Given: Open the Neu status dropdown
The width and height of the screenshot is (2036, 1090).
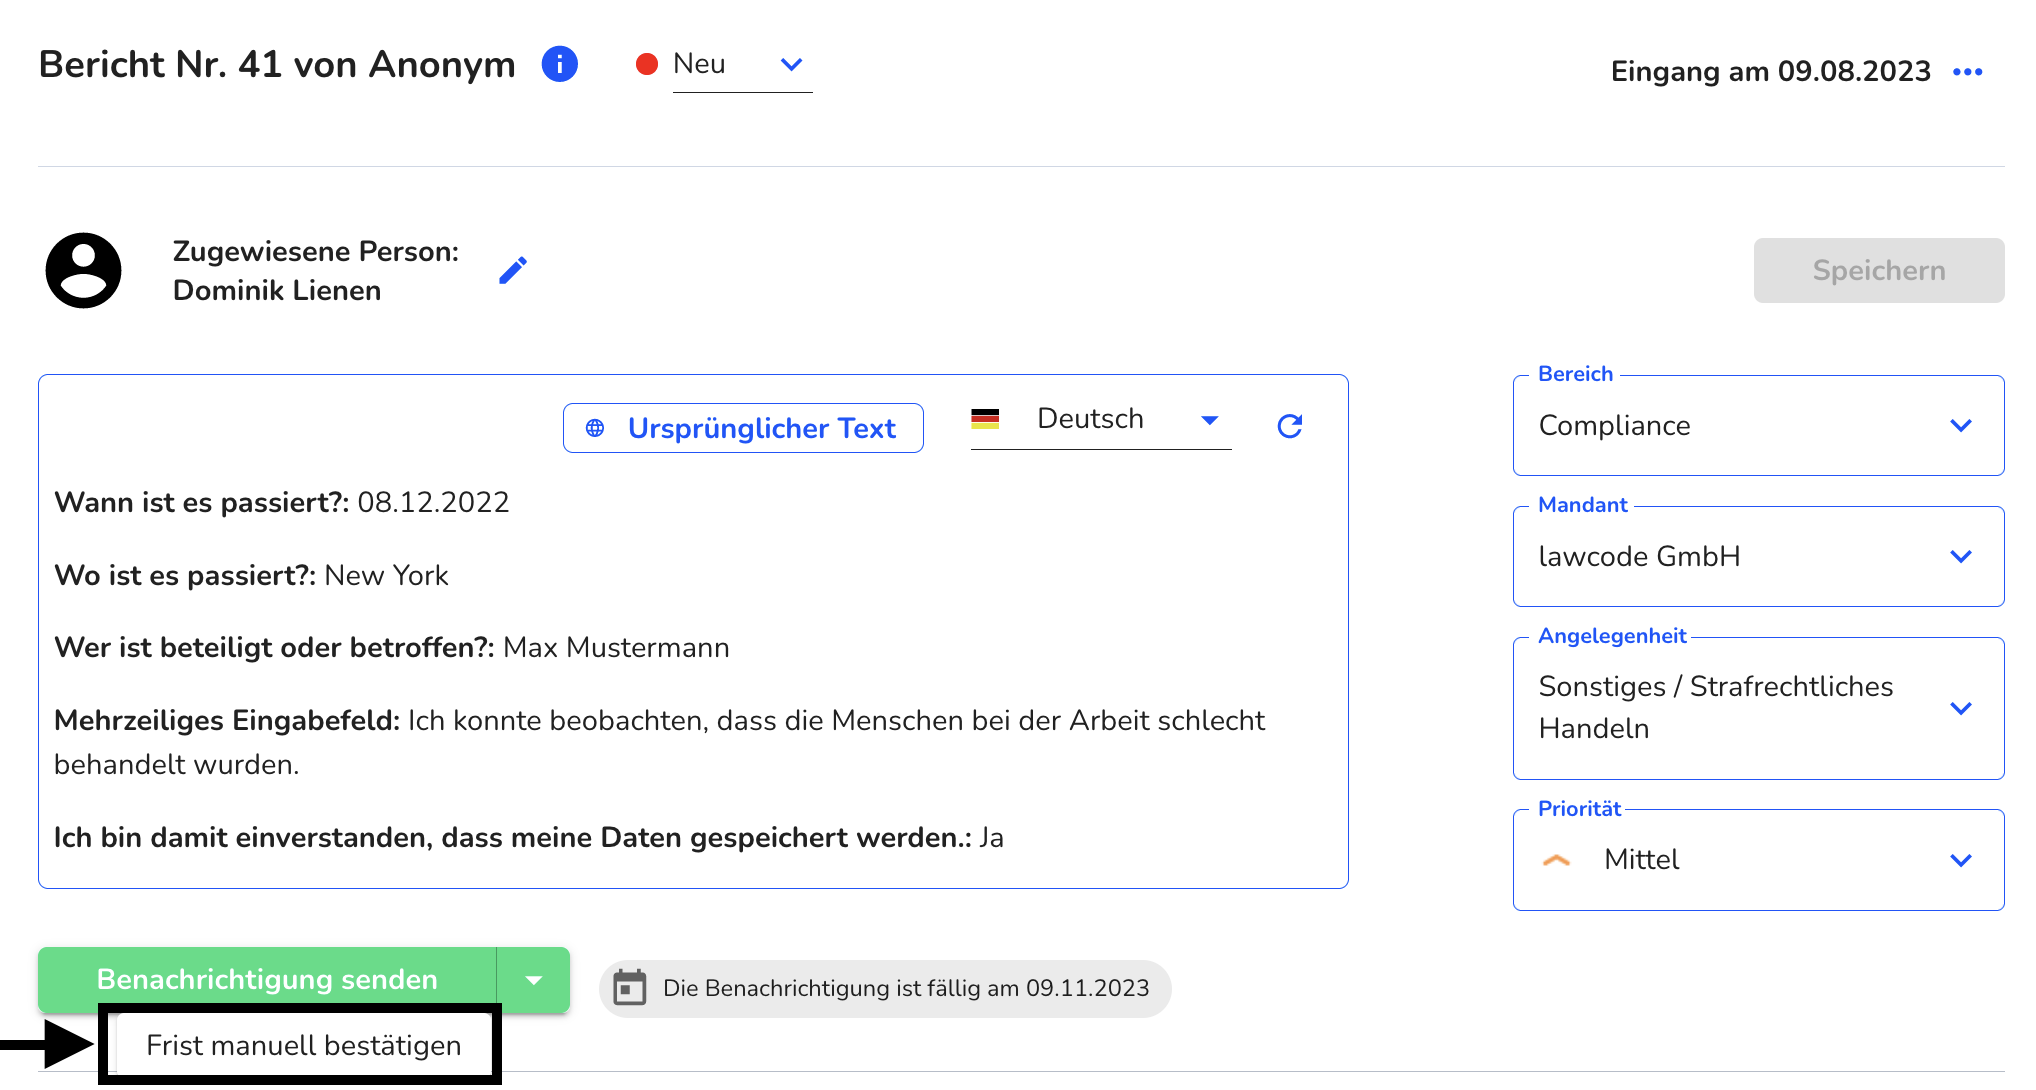Looking at the screenshot, I should pyautogui.click(x=742, y=65).
